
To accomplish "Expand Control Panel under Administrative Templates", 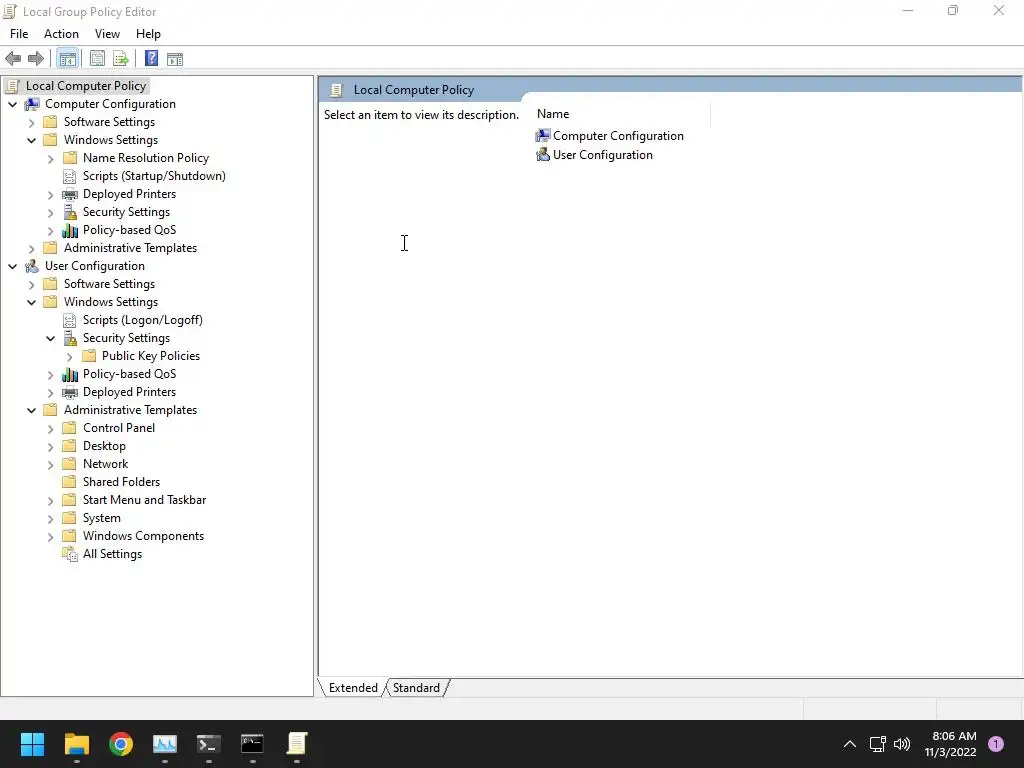I will tap(50, 428).
